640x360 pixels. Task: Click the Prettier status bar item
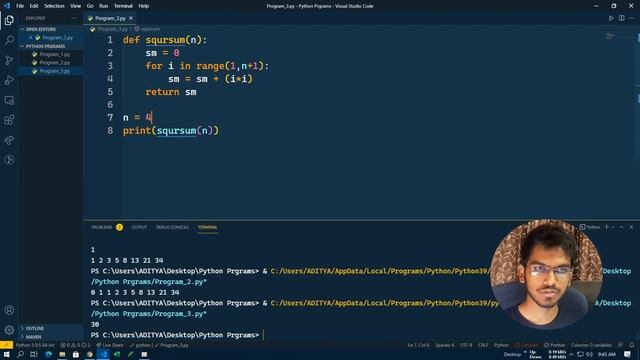coord(554,345)
